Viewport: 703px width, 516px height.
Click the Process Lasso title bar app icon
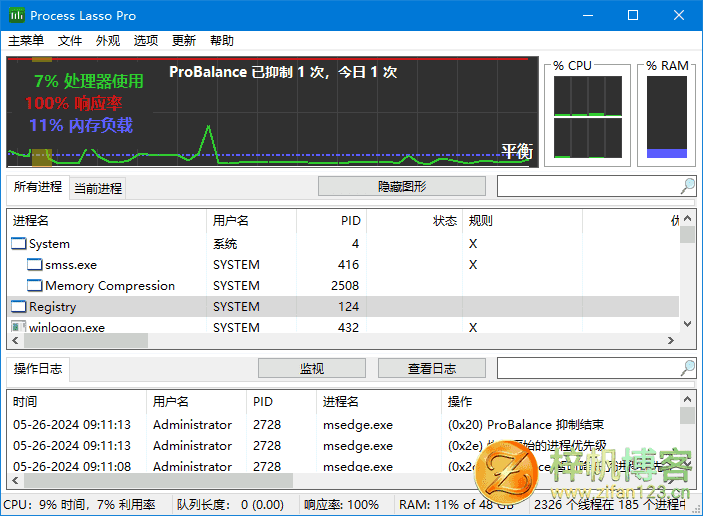click(x=17, y=16)
